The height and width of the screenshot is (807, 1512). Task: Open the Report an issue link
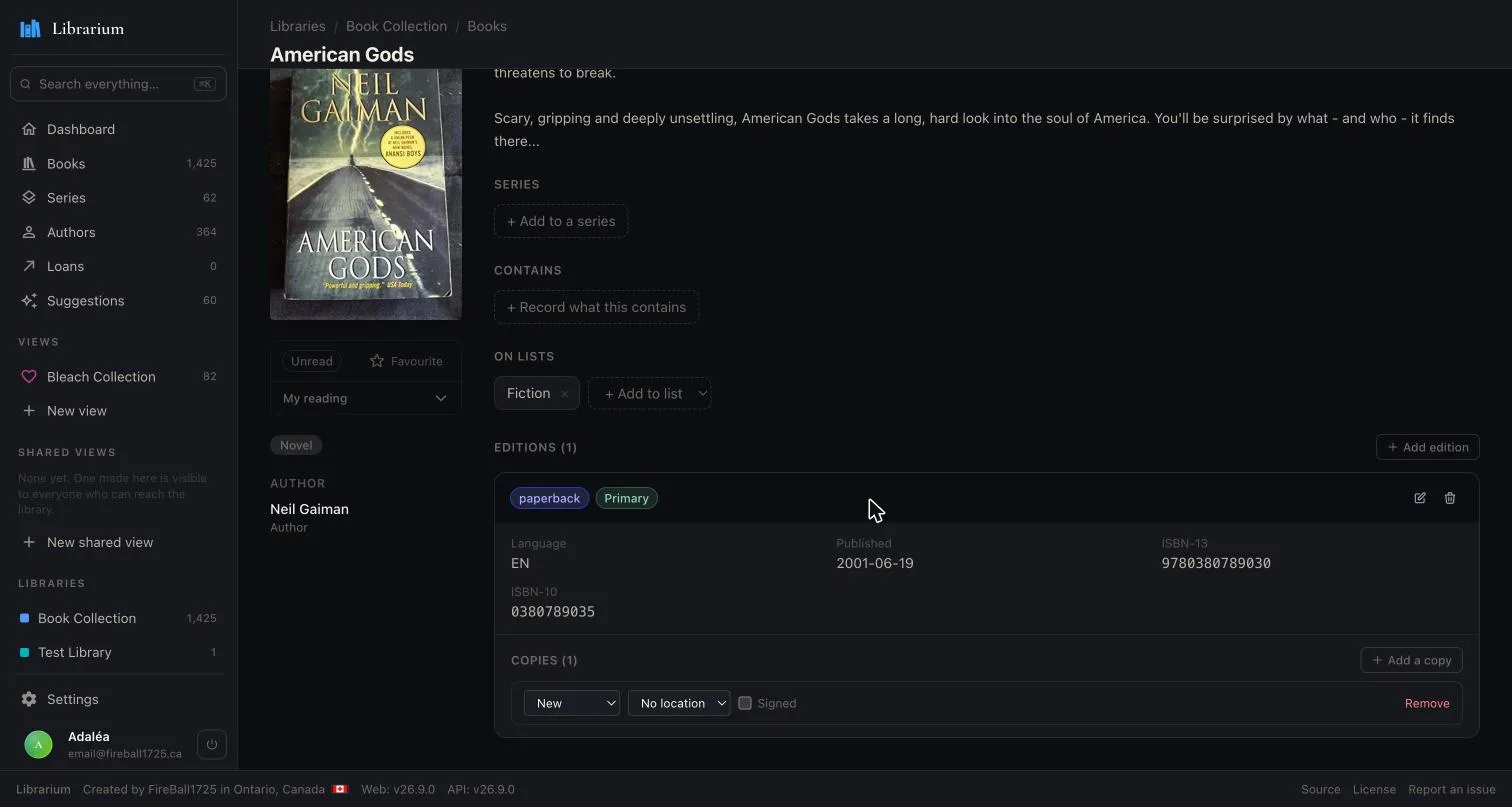click(1452, 789)
